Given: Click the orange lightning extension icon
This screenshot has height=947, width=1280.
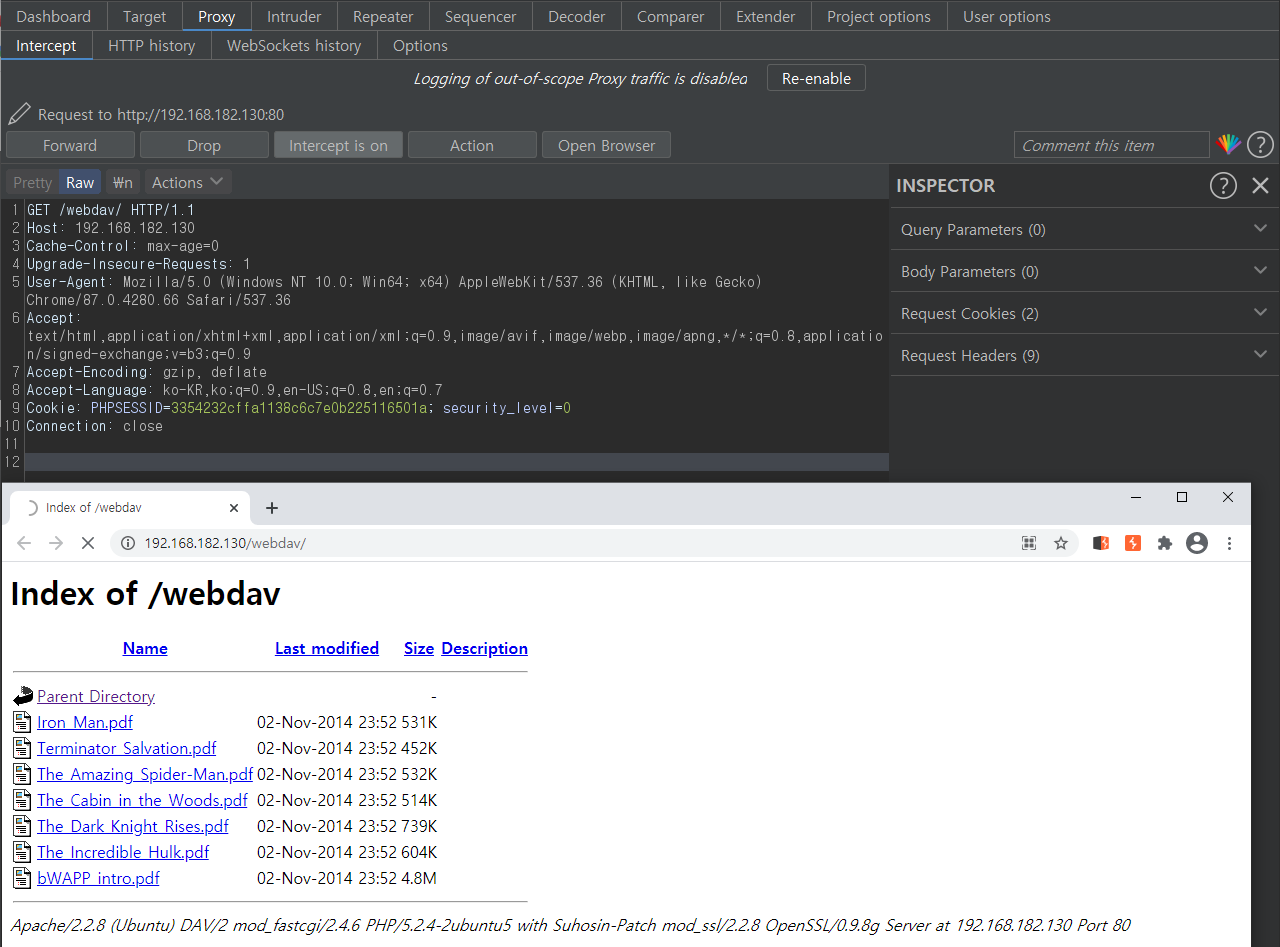Looking at the screenshot, I should [x=1133, y=543].
